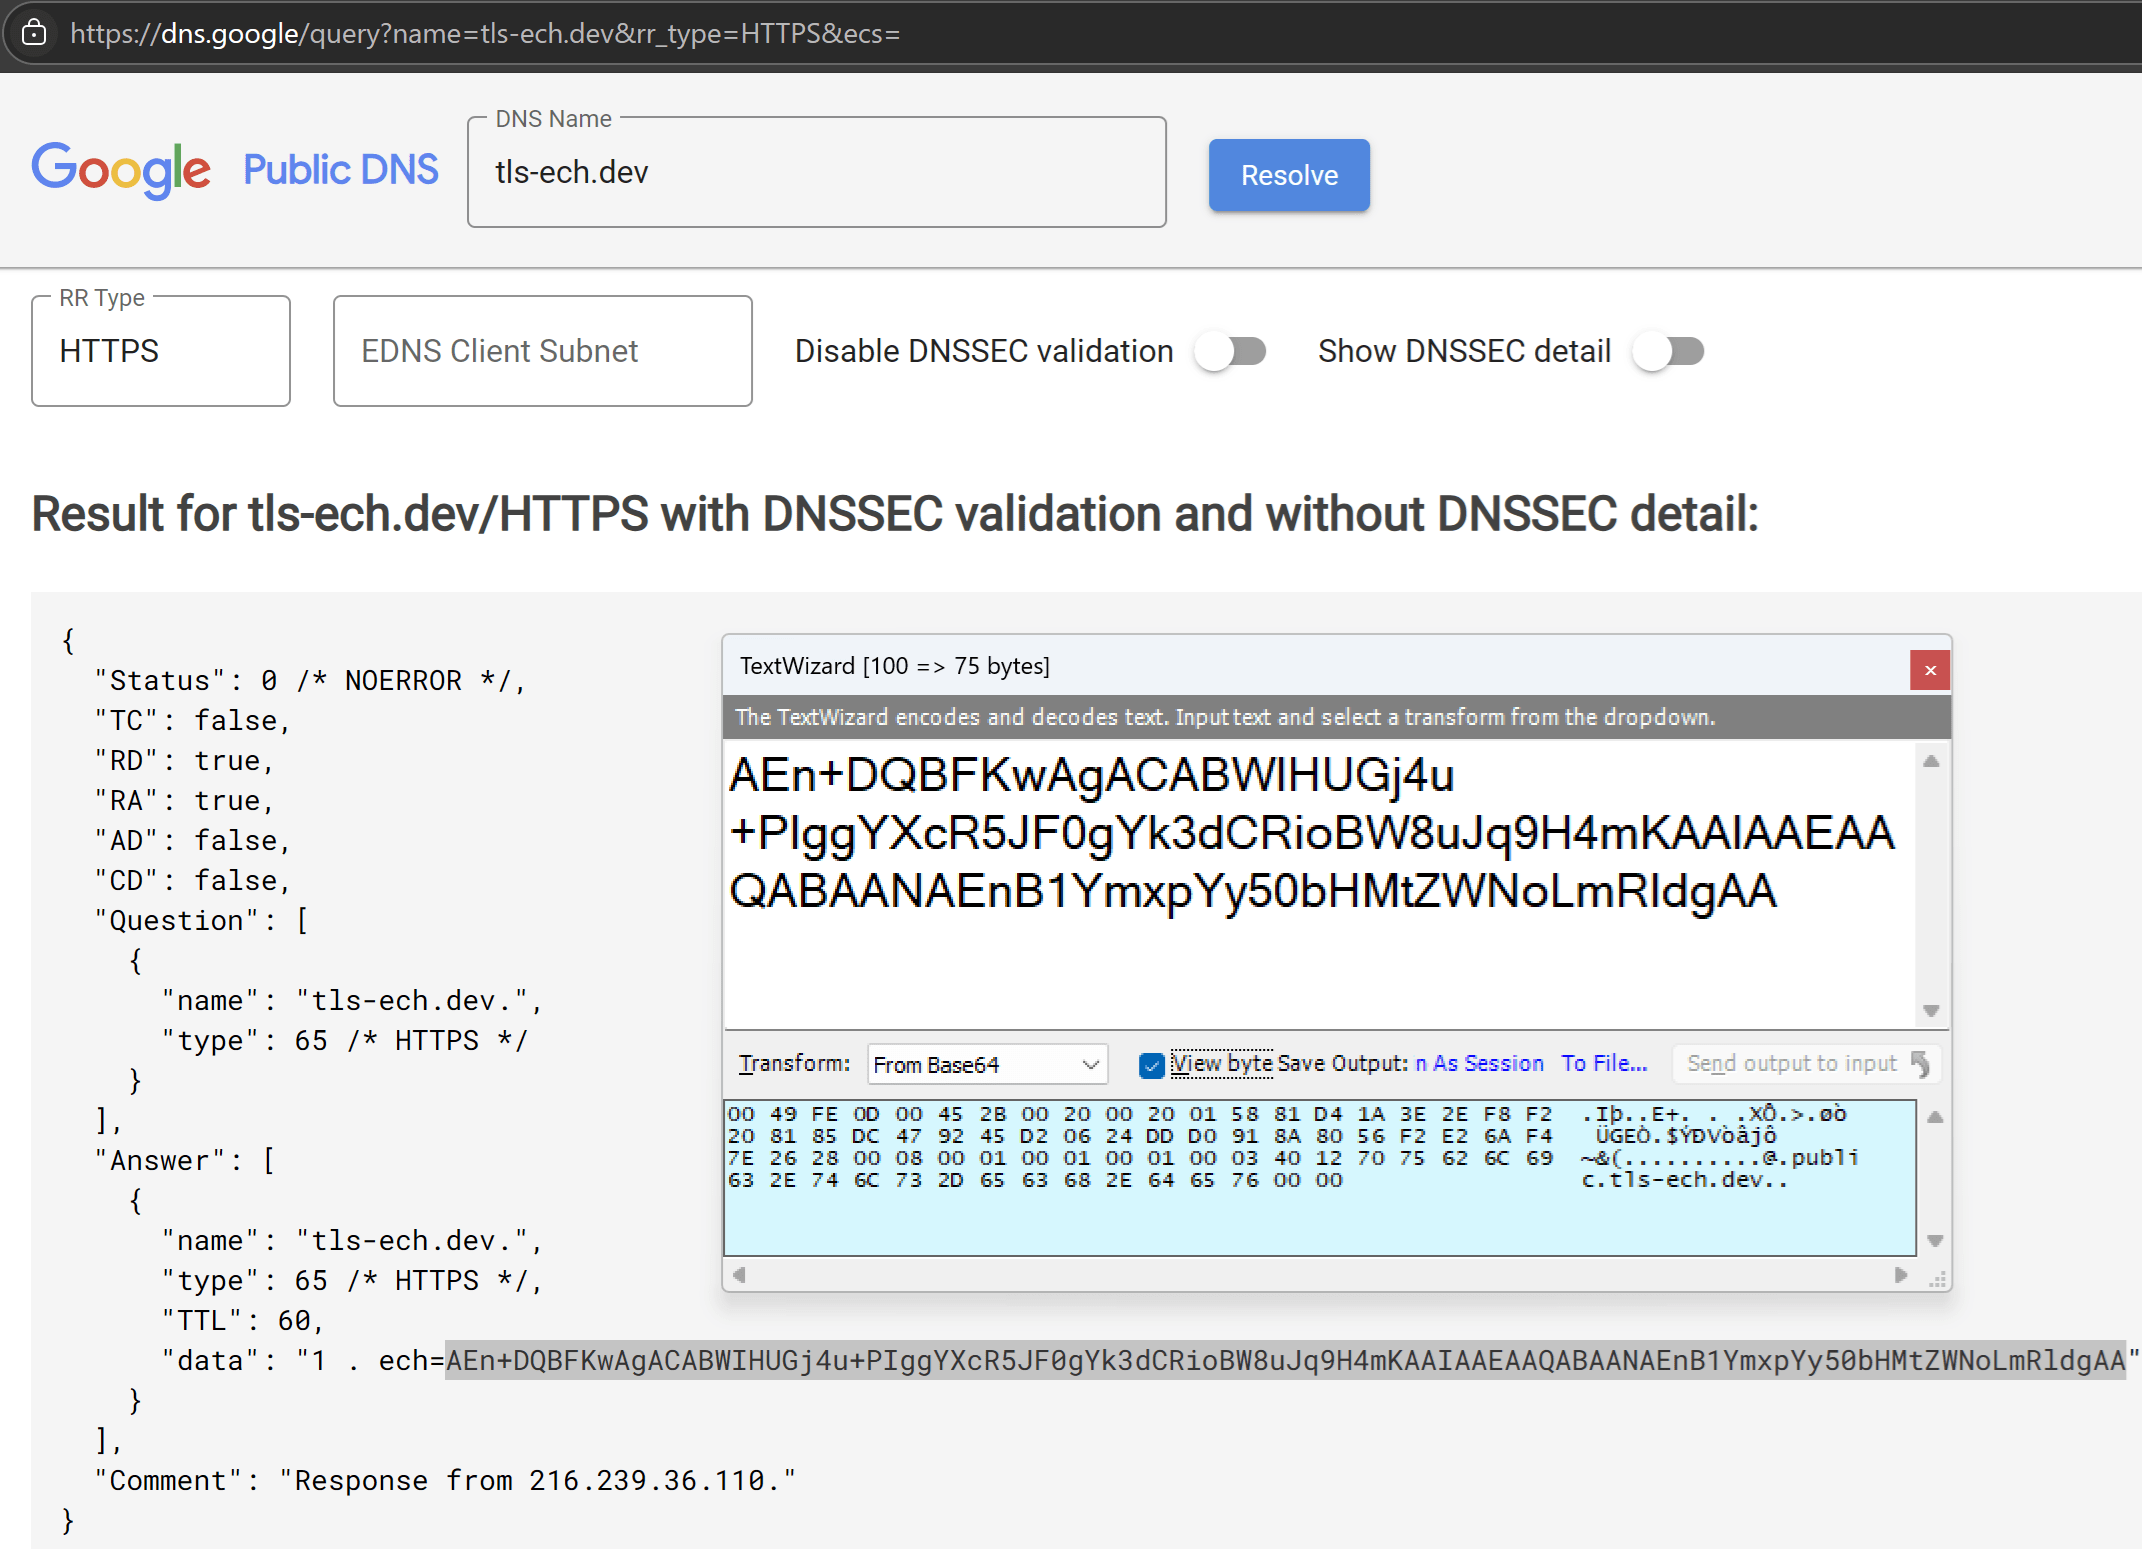
Task: Click the highlighted ech Base64 value in JSON
Action: pyautogui.click(x=1285, y=1361)
